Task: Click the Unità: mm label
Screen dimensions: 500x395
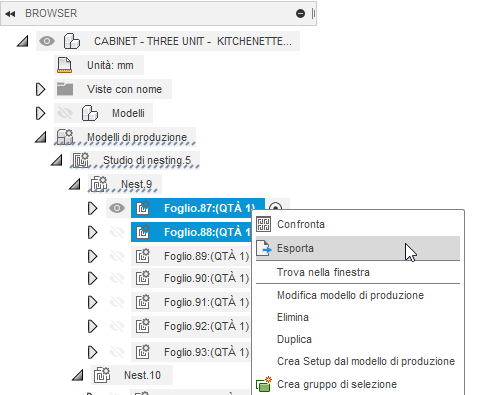Action: (x=110, y=65)
